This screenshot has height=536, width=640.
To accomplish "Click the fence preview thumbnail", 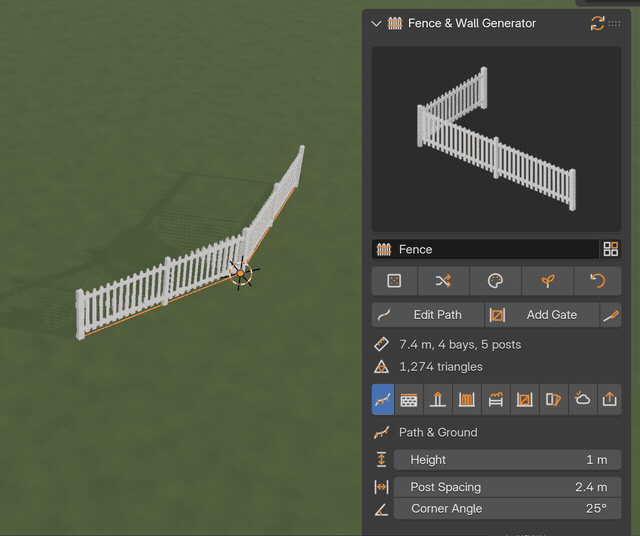I will point(496,139).
